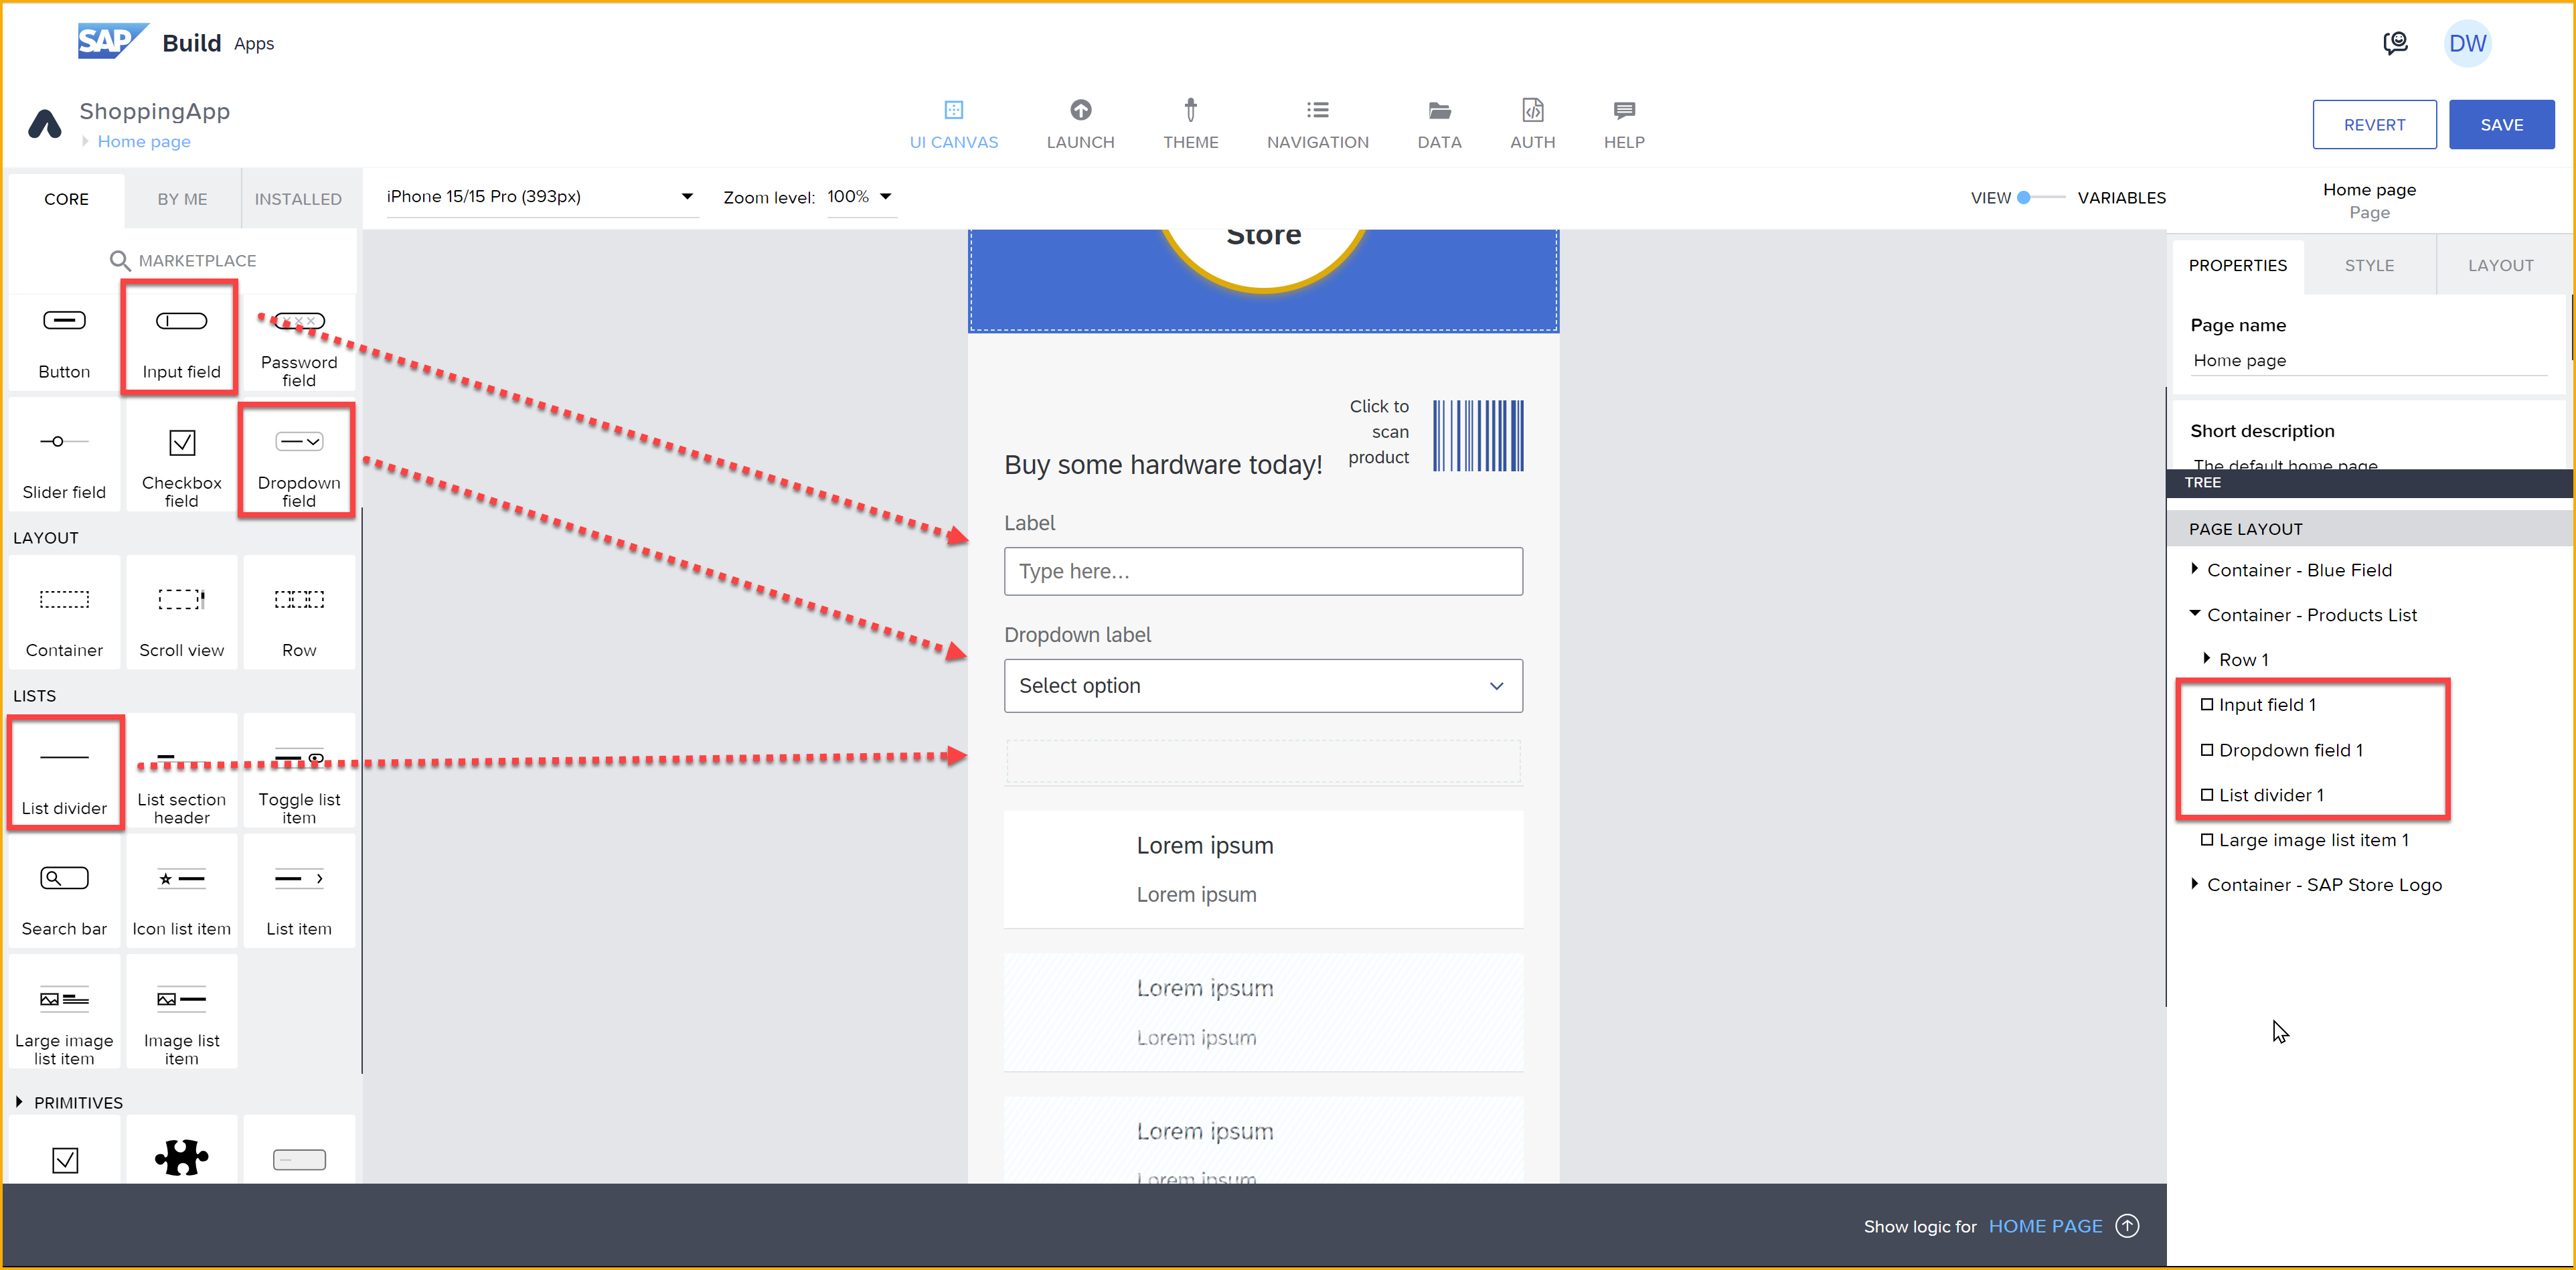The height and width of the screenshot is (1270, 2576).
Task: Click the barcode scan product image
Action: pos(1478,435)
